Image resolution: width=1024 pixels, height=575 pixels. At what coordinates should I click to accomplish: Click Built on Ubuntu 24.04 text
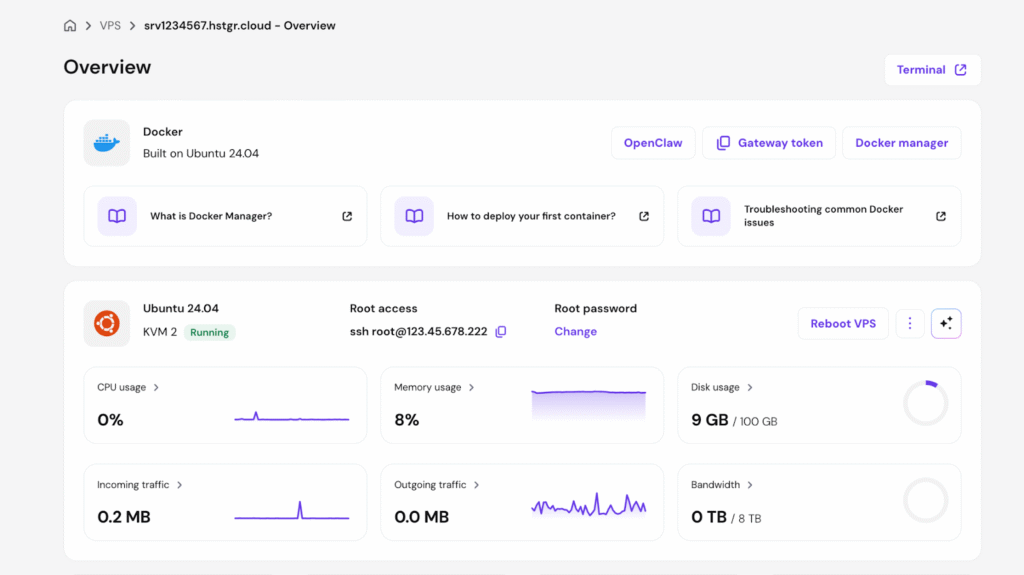pyautogui.click(x=201, y=154)
